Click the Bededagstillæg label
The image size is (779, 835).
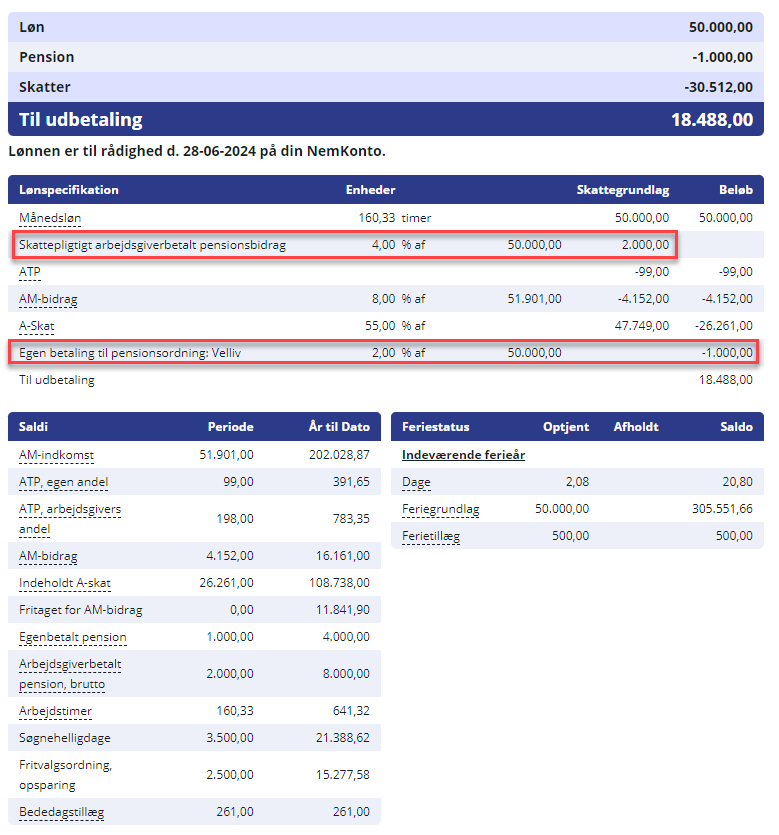(x=61, y=812)
